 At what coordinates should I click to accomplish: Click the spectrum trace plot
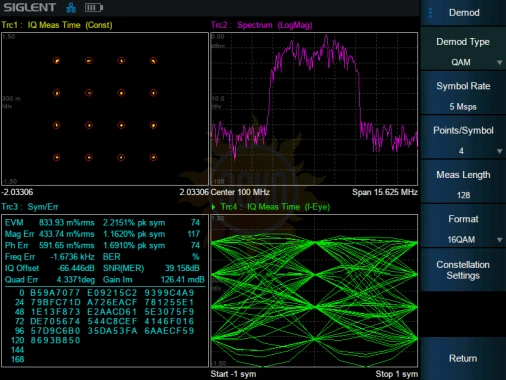click(314, 109)
